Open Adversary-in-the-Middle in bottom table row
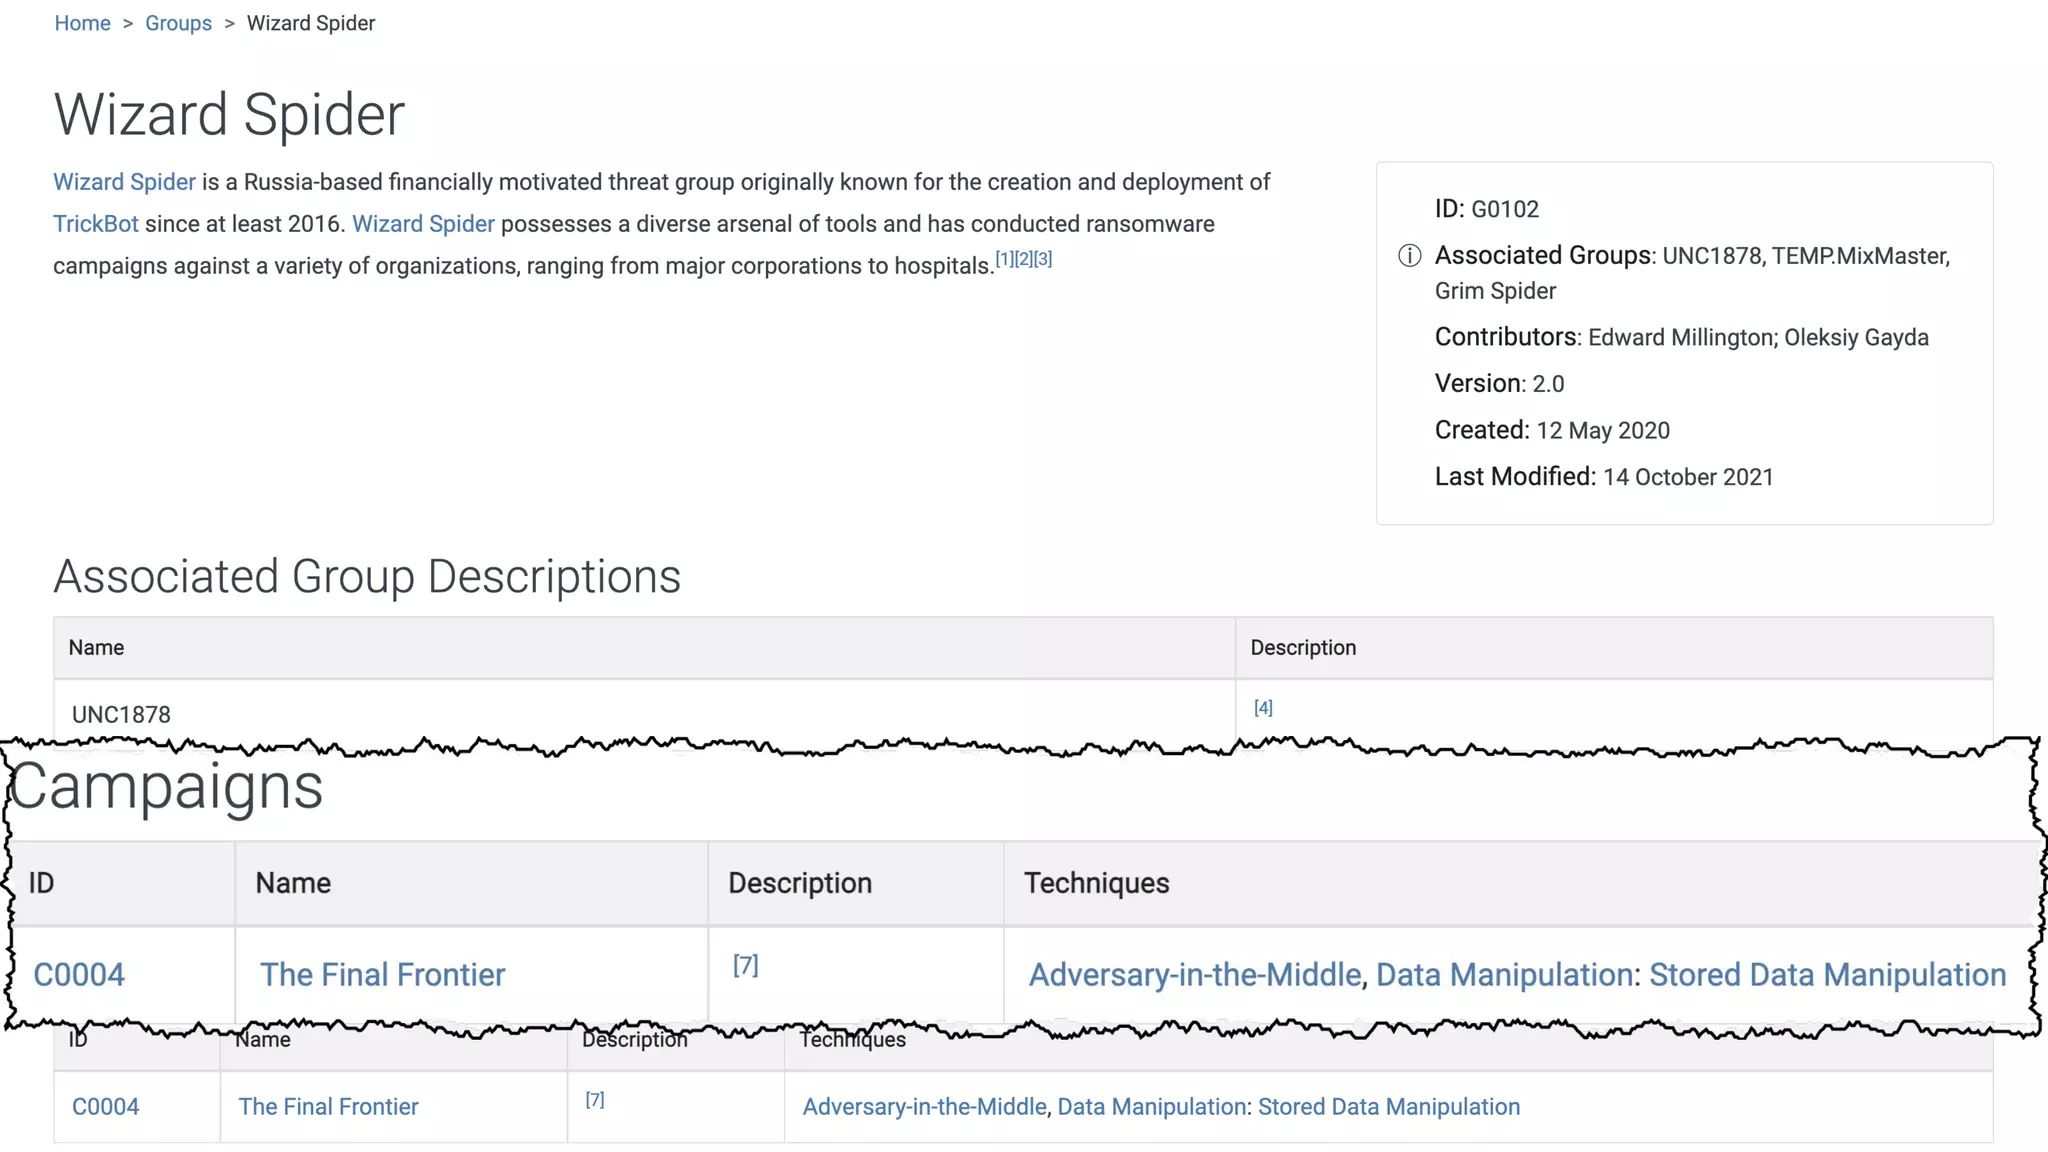Screen dimensions: 2048x1152 pos(924,1107)
